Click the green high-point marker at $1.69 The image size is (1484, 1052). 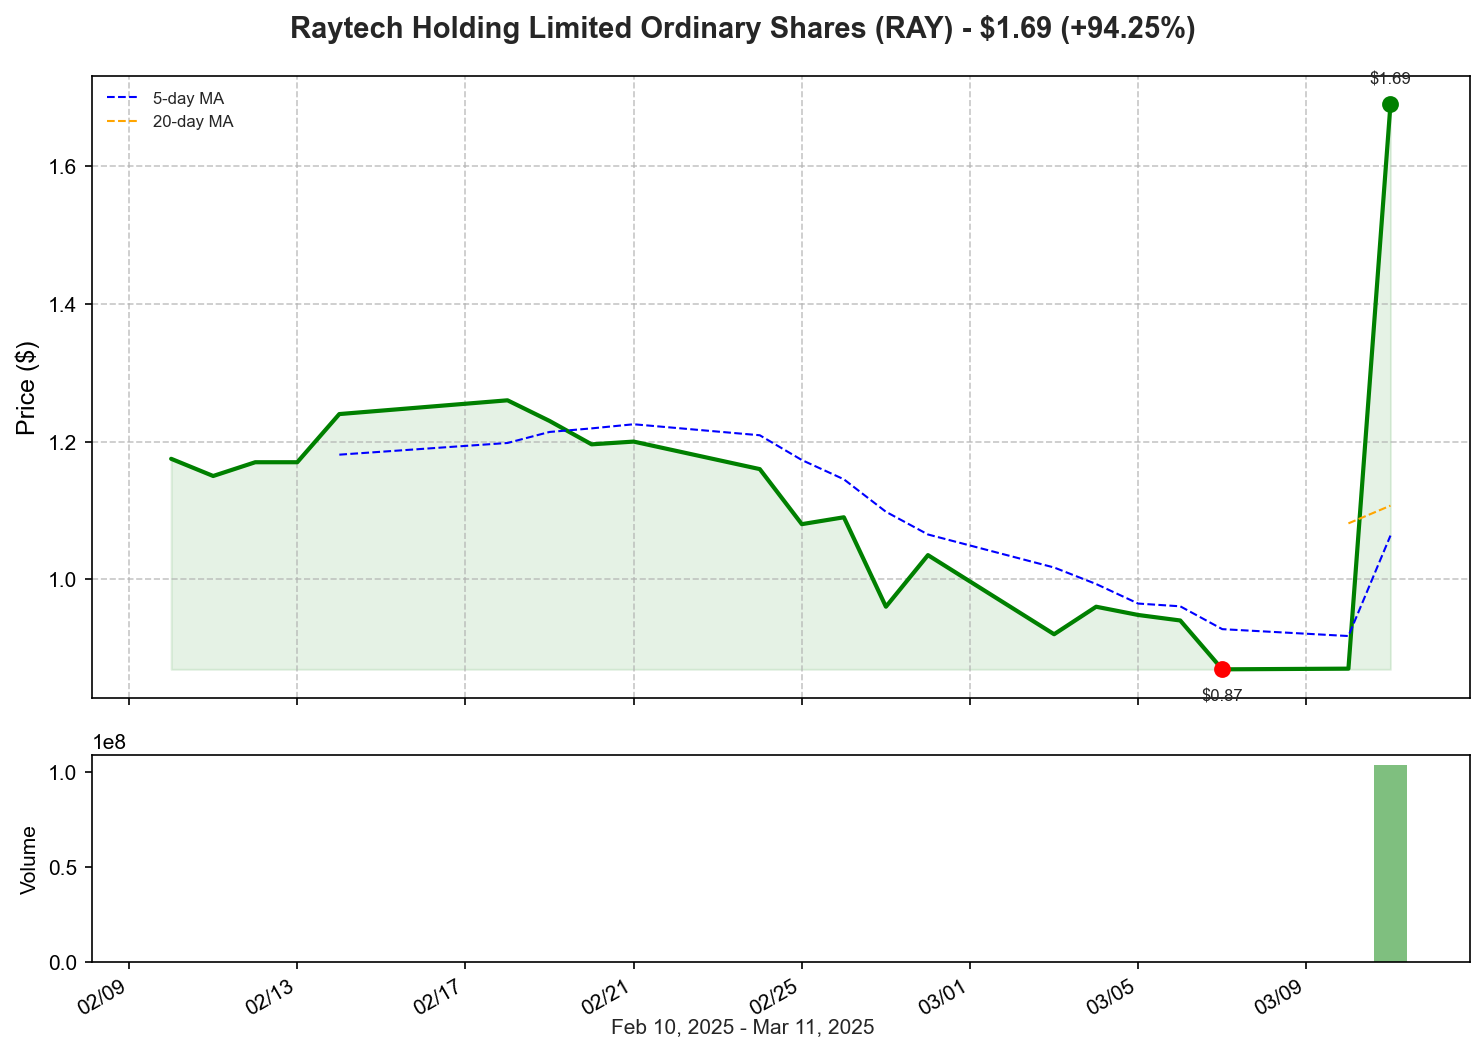(x=1390, y=104)
